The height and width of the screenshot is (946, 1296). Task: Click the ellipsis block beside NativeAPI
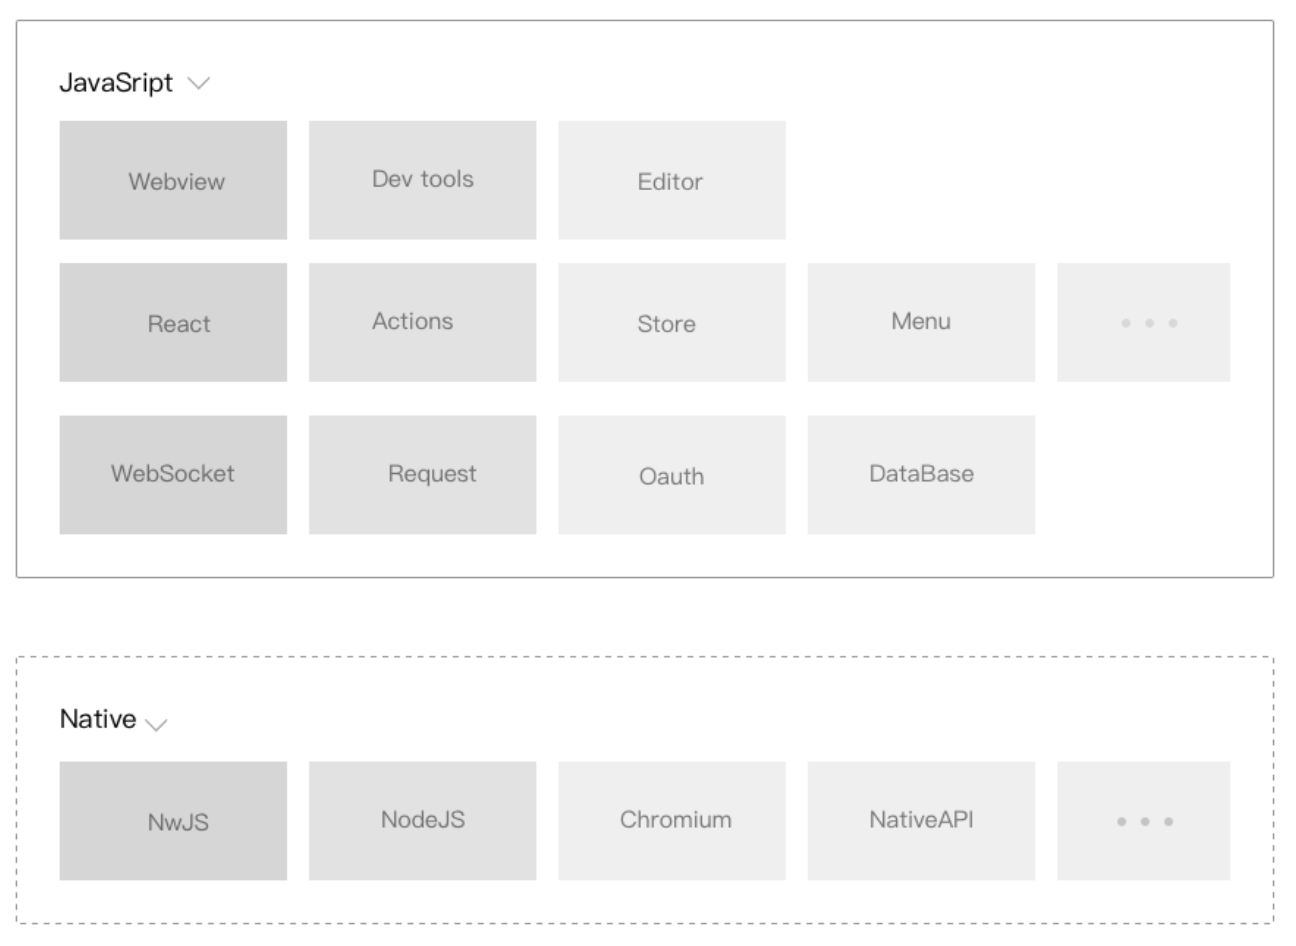(x=1143, y=821)
